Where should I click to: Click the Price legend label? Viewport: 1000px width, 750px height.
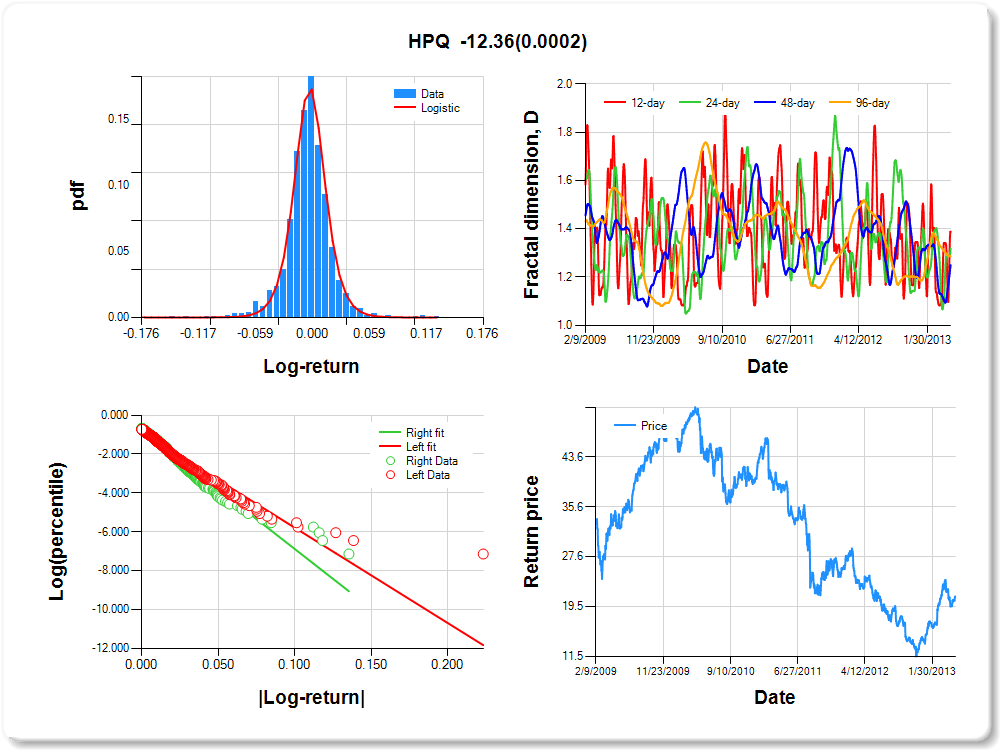click(x=654, y=425)
